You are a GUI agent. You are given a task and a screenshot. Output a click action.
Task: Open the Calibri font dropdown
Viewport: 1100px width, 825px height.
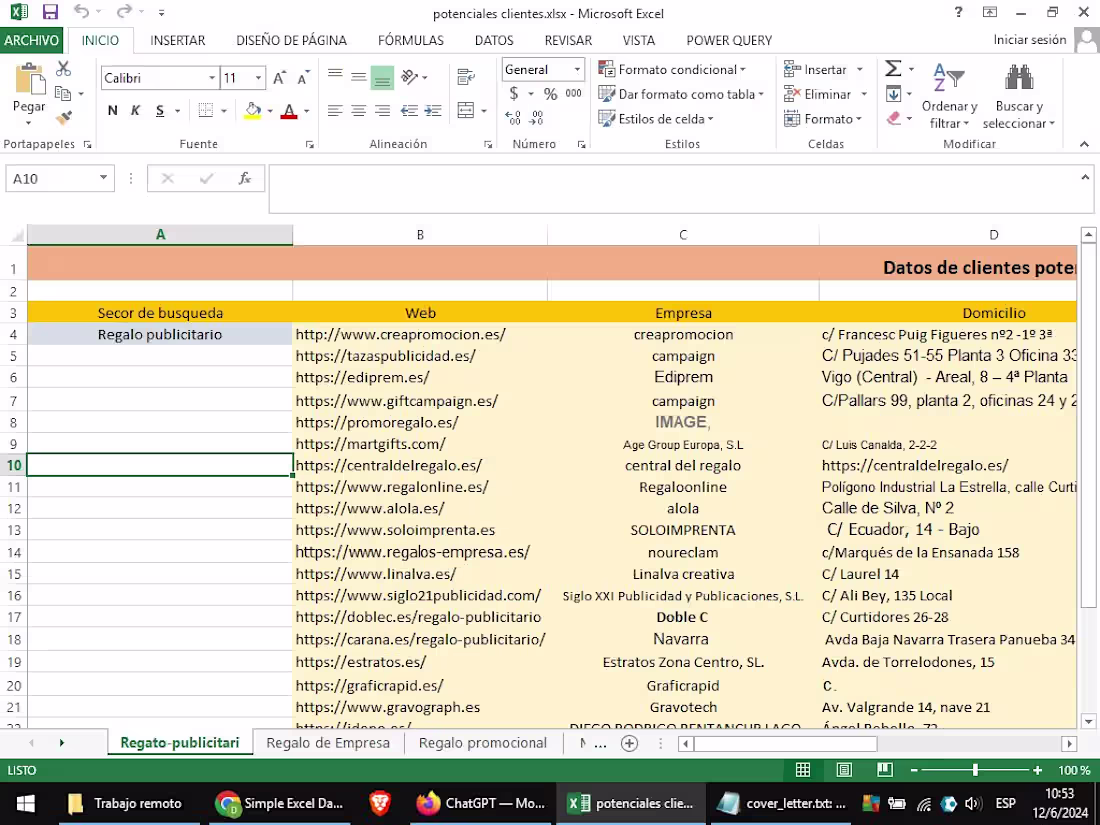pos(212,77)
